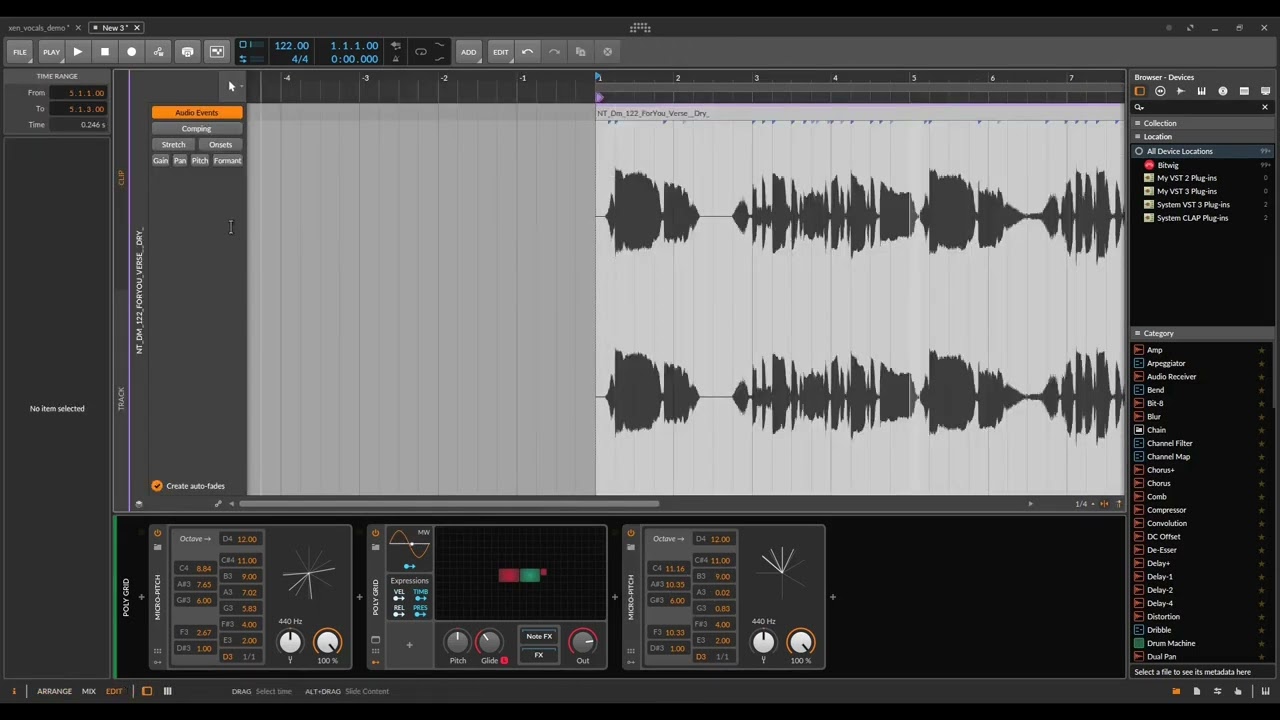This screenshot has width=1280, height=720.
Task: Toggle power of the Poly Grid device
Action: (x=376, y=534)
